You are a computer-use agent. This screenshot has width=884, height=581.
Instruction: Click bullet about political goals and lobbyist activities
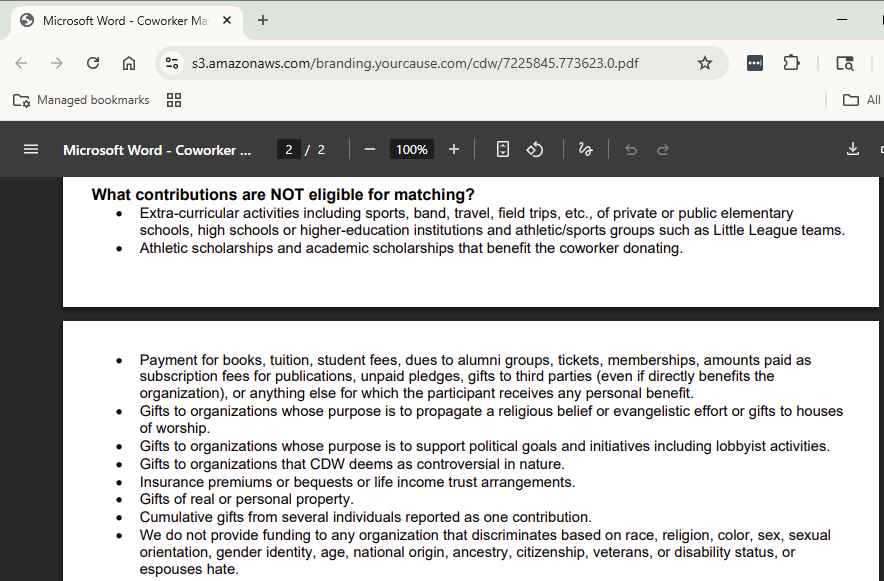pos(485,446)
